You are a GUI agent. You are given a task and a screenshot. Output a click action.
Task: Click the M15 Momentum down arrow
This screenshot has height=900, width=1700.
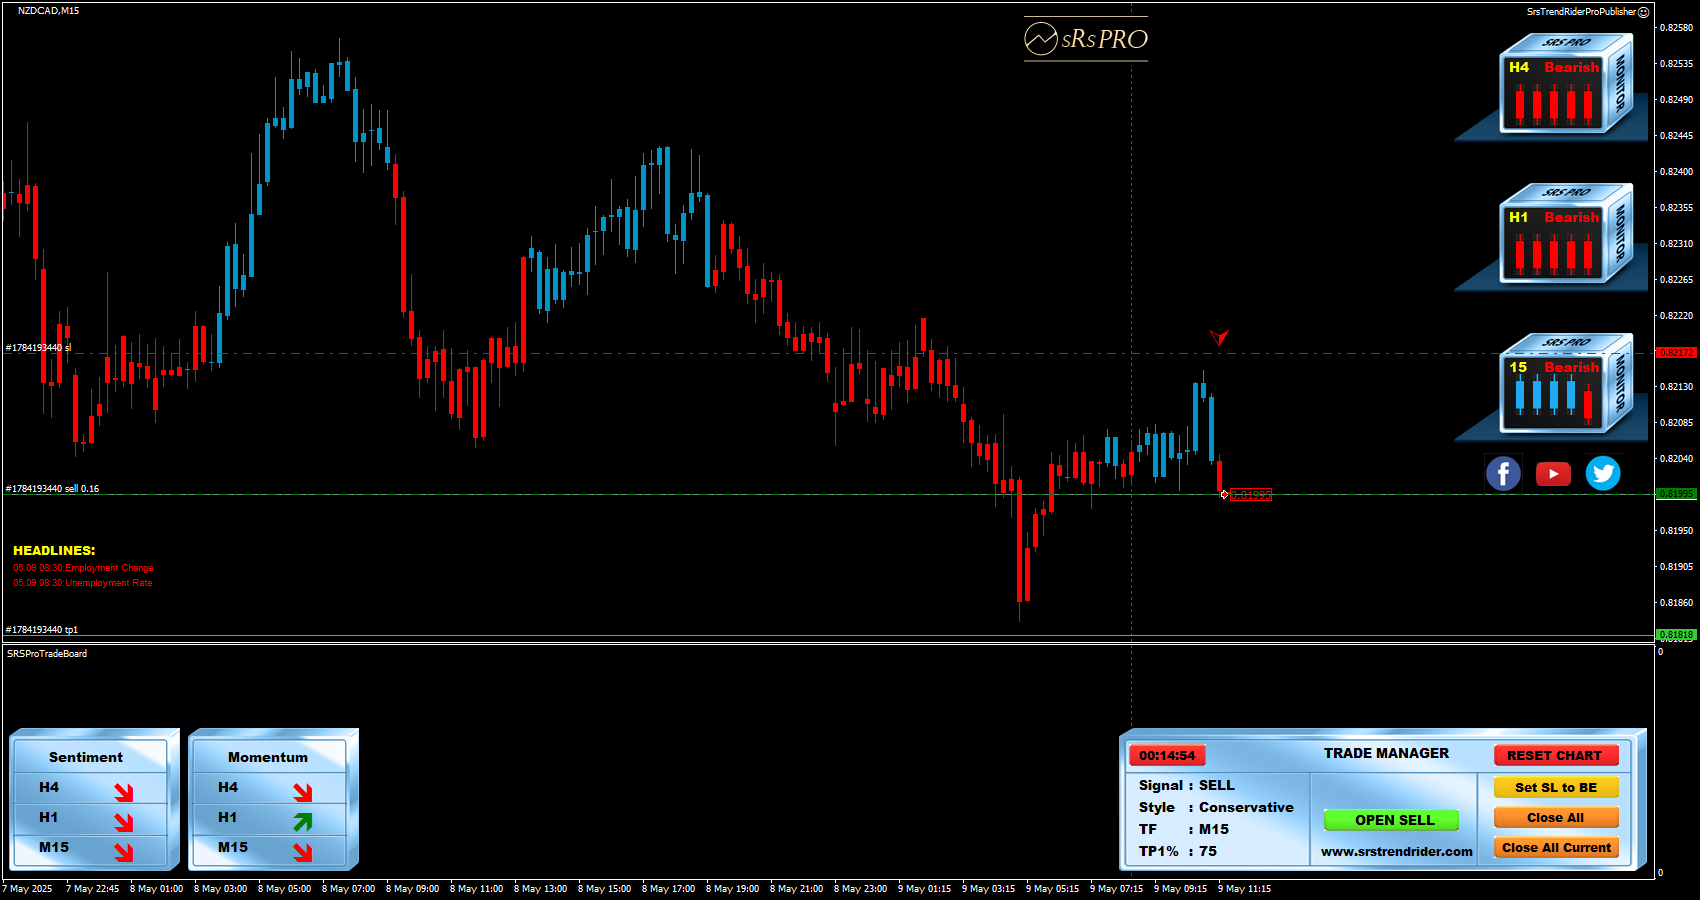[x=302, y=852]
